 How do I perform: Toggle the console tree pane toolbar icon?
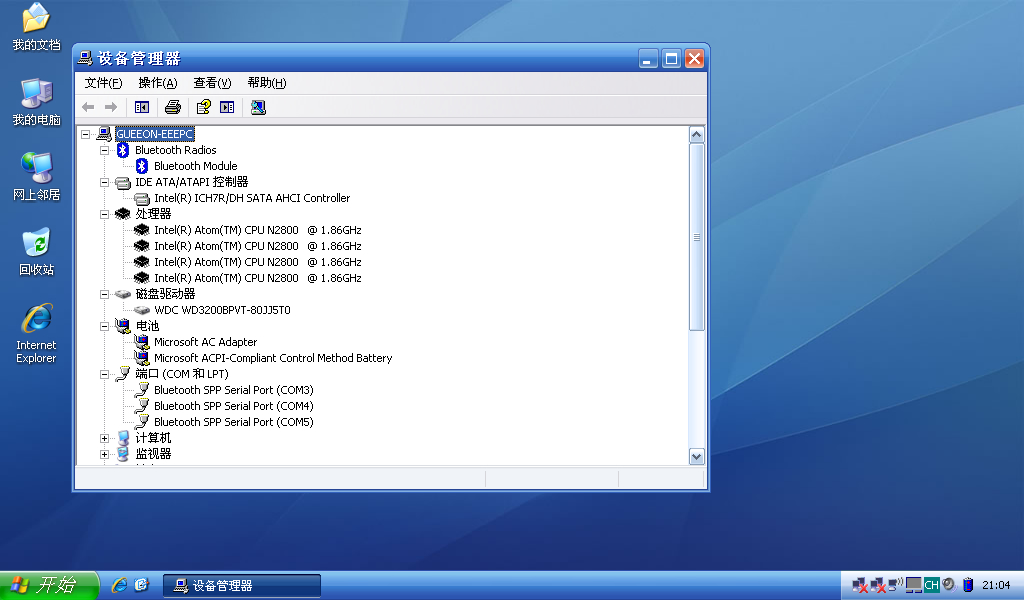[142, 107]
